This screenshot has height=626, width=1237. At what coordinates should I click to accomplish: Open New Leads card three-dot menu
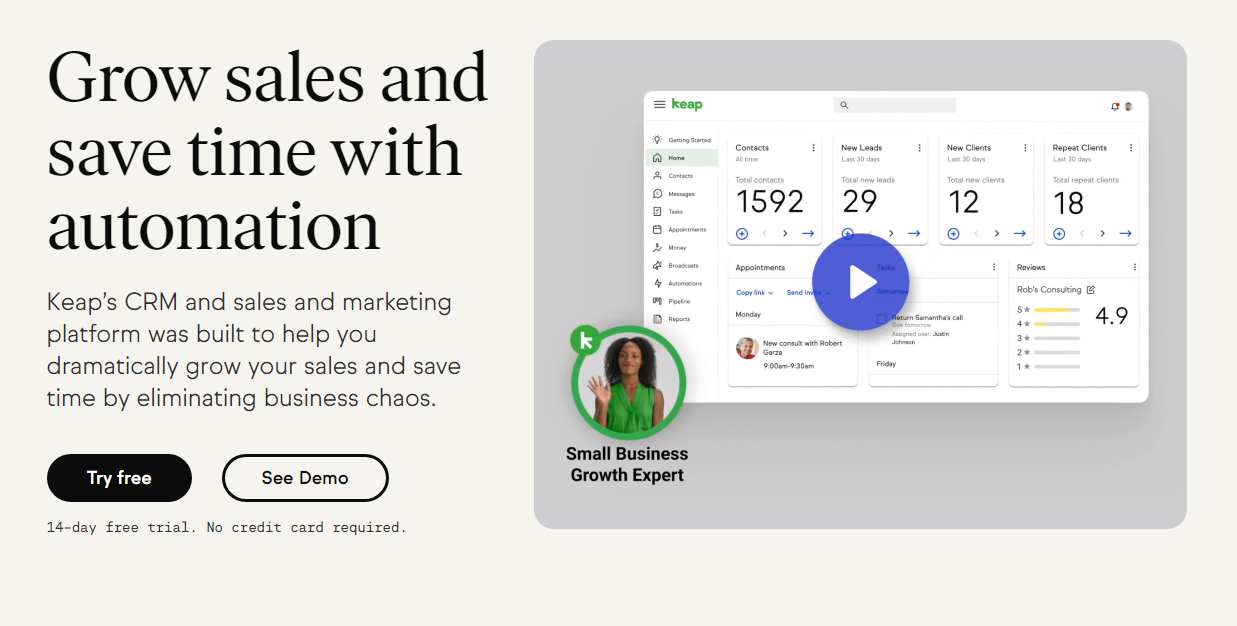[919, 148]
